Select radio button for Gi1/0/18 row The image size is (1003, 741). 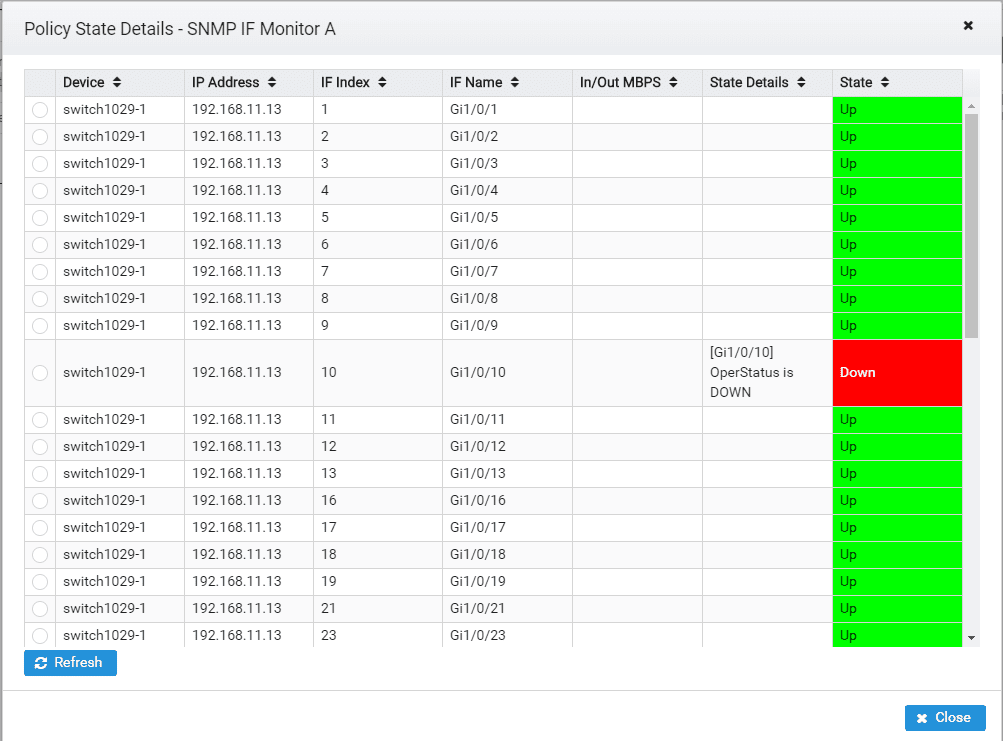point(40,555)
